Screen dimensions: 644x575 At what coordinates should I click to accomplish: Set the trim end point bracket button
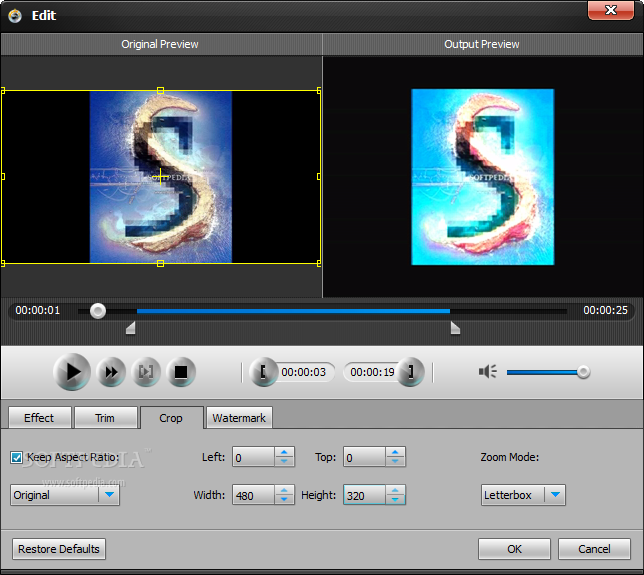pyautogui.click(x=410, y=372)
